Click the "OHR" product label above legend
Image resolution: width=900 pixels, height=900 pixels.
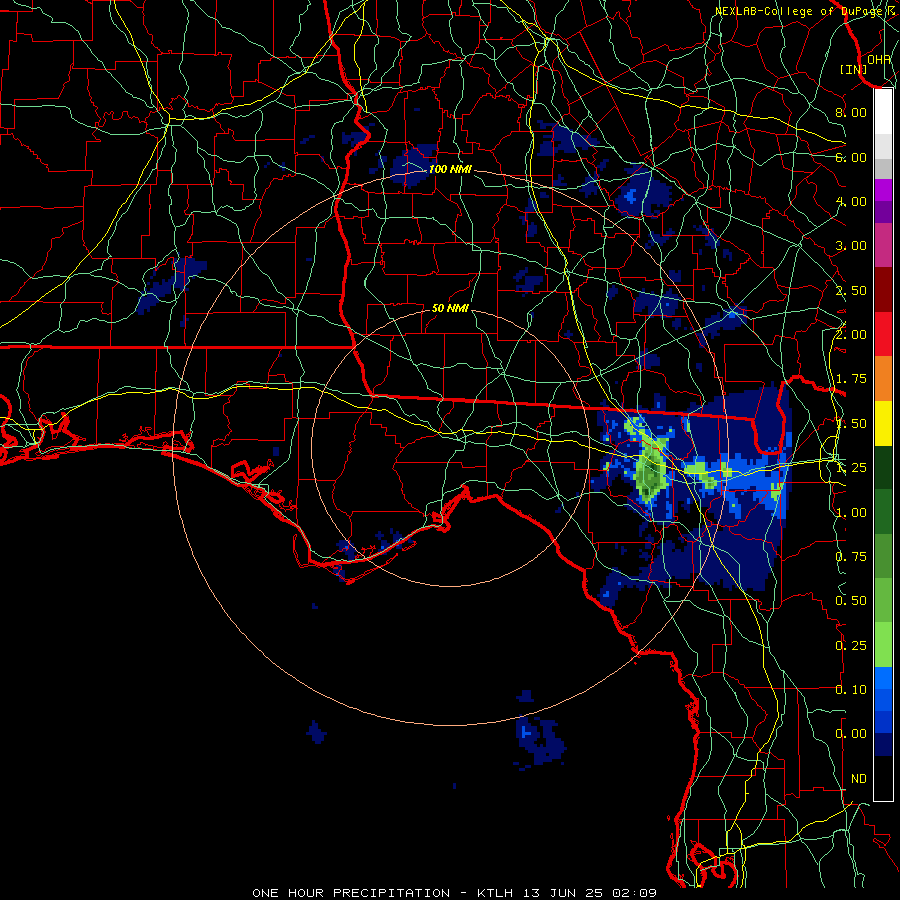(x=879, y=60)
